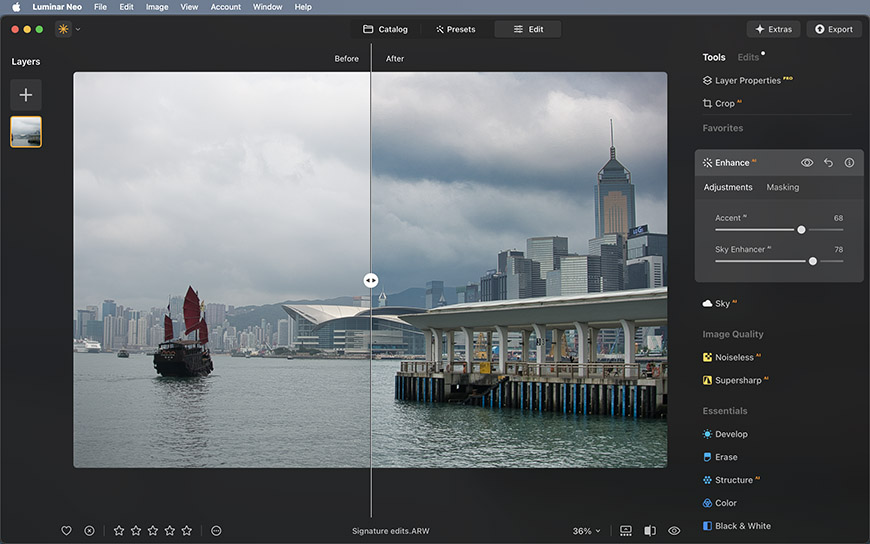Click the Image Quality section label
The image size is (870, 544).
tap(733, 334)
